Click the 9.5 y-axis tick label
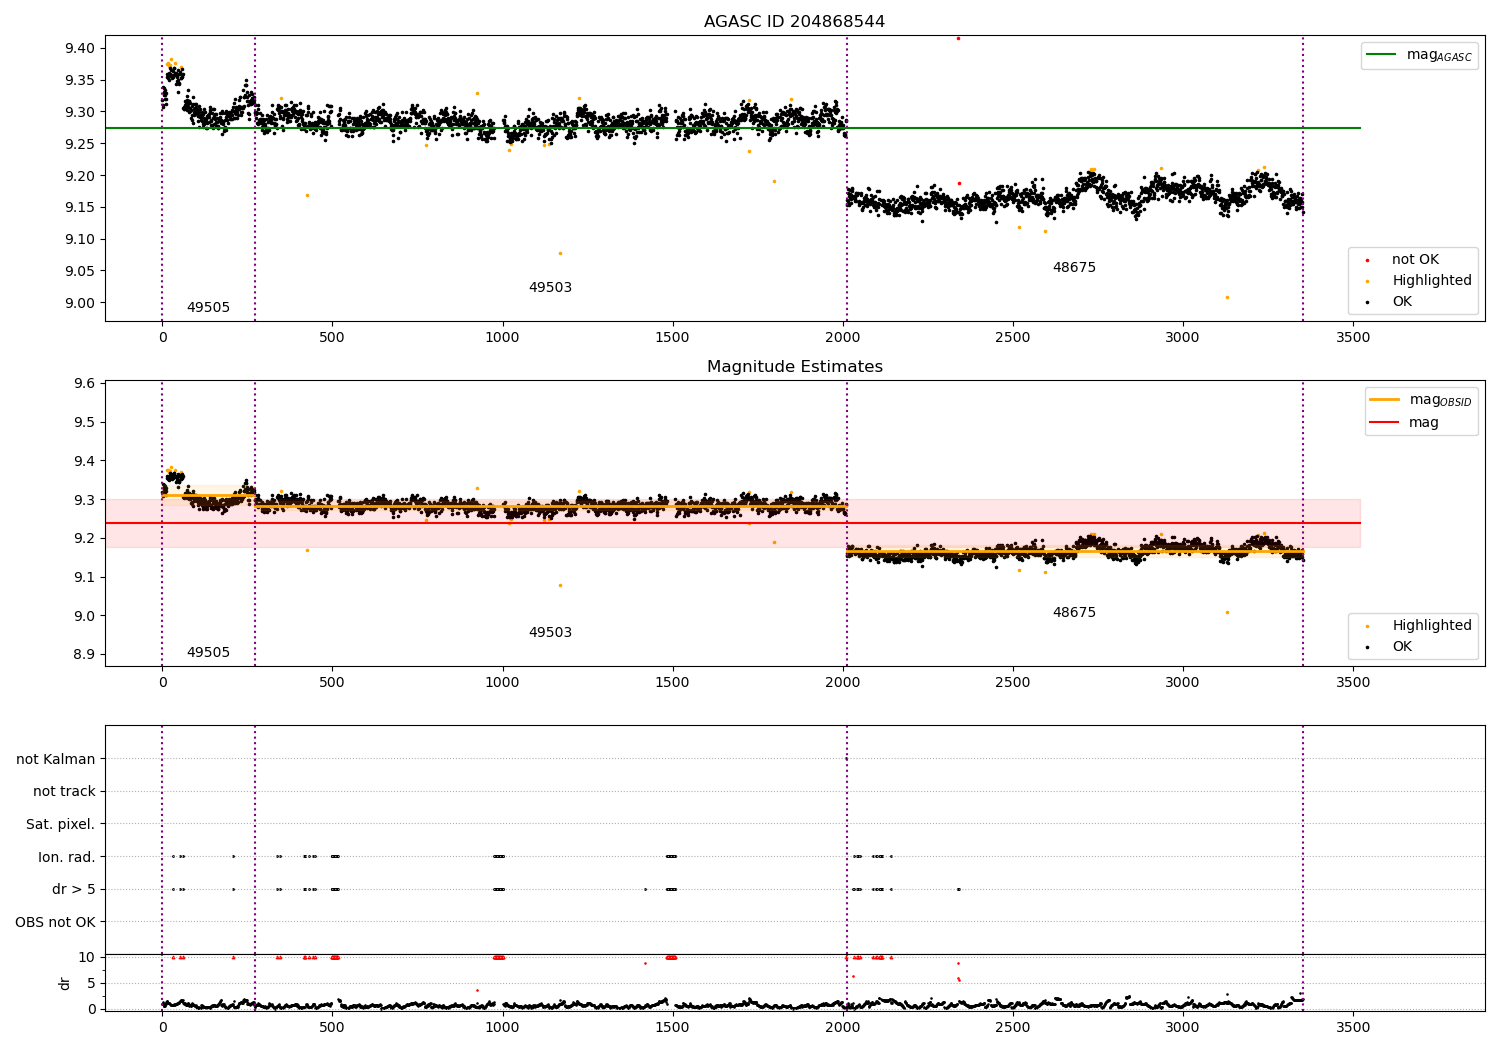 pos(84,422)
